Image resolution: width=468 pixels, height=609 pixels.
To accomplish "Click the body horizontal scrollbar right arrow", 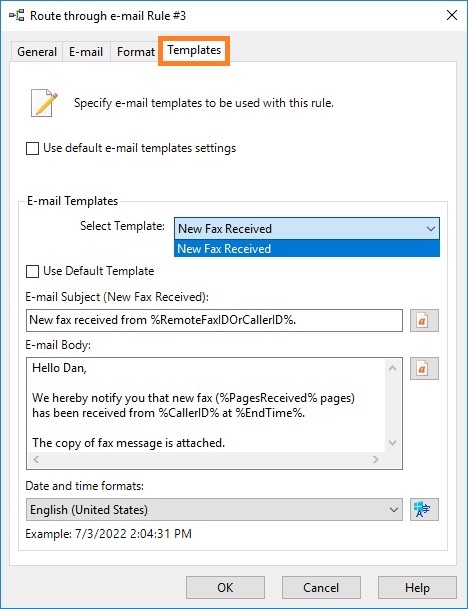I will coord(376,459).
